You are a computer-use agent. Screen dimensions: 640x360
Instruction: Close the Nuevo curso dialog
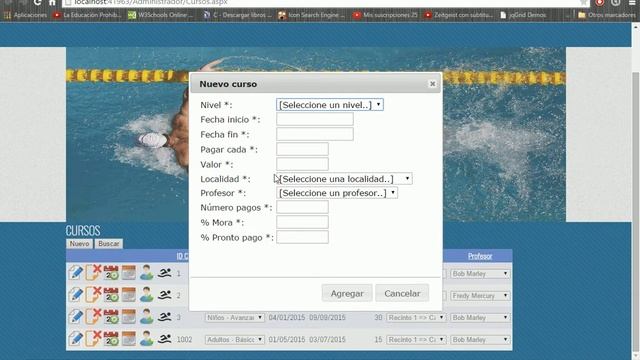pyautogui.click(x=432, y=84)
